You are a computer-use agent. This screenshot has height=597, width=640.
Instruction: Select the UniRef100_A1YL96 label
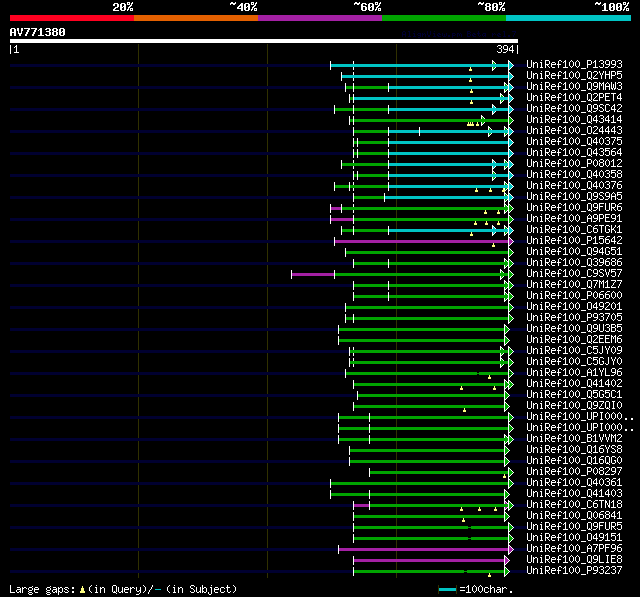(574, 373)
